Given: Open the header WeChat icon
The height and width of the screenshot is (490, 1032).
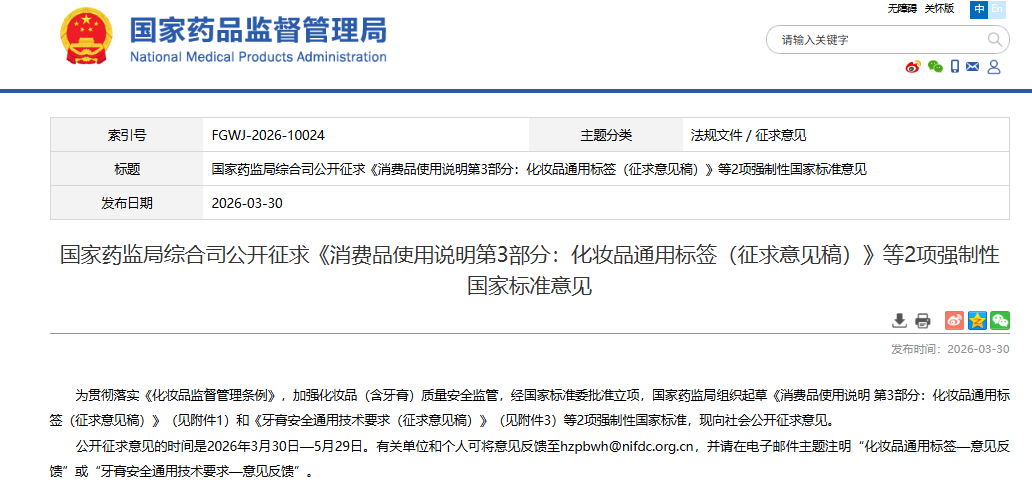Looking at the screenshot, I should [935, 67].
